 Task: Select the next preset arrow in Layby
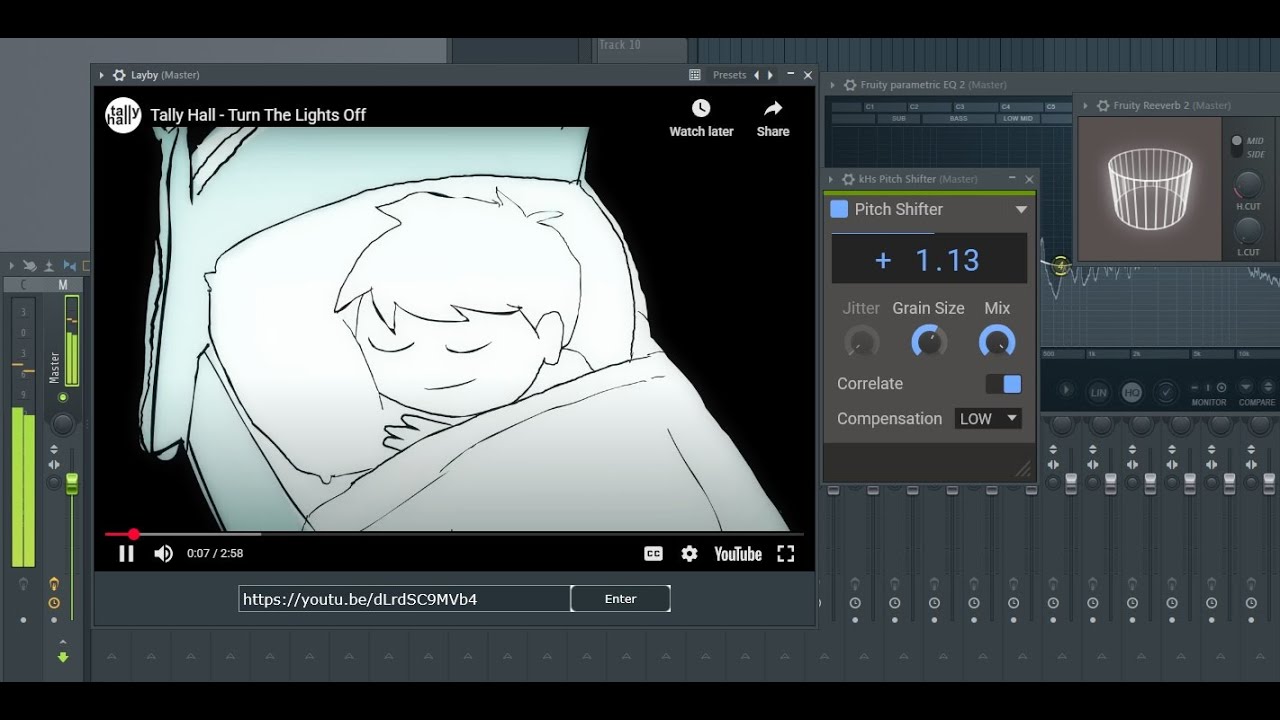click(x=770, y=75)
